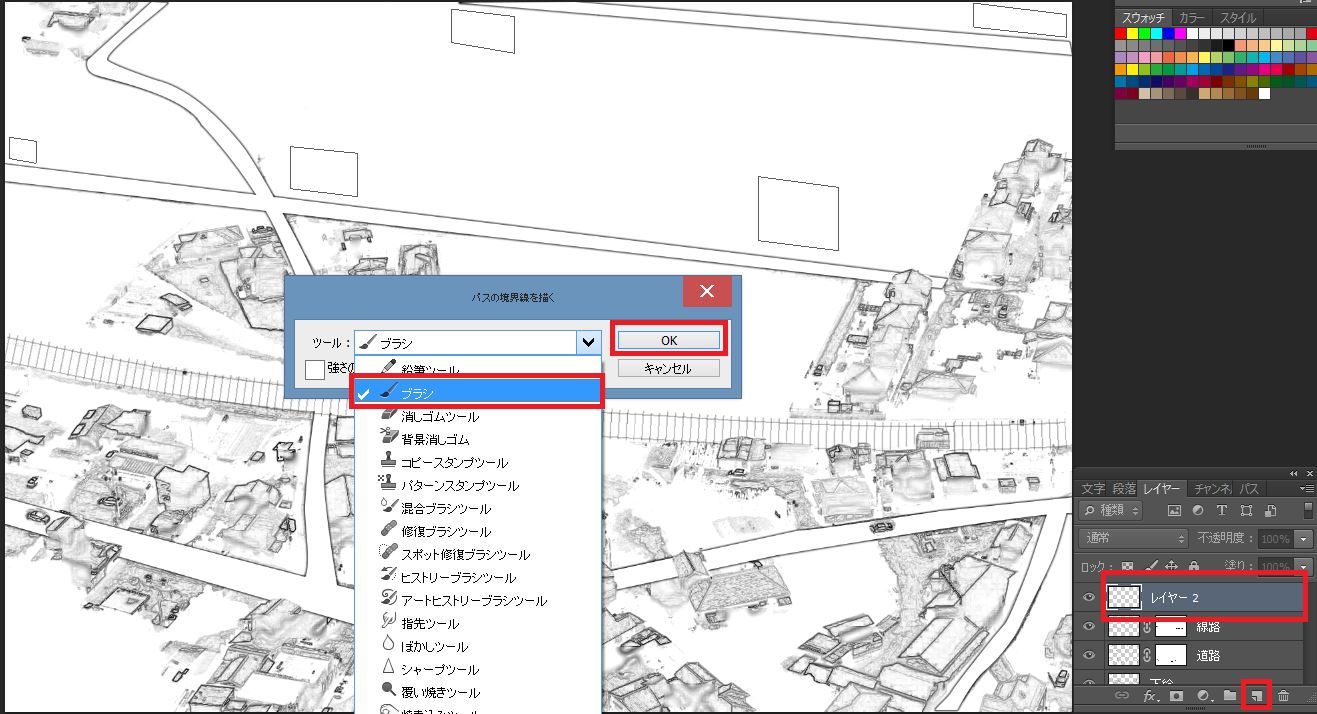Screen dimensions: 1317x714
Task: Open the layer style fx menu icon
Action: point(1150,695)
